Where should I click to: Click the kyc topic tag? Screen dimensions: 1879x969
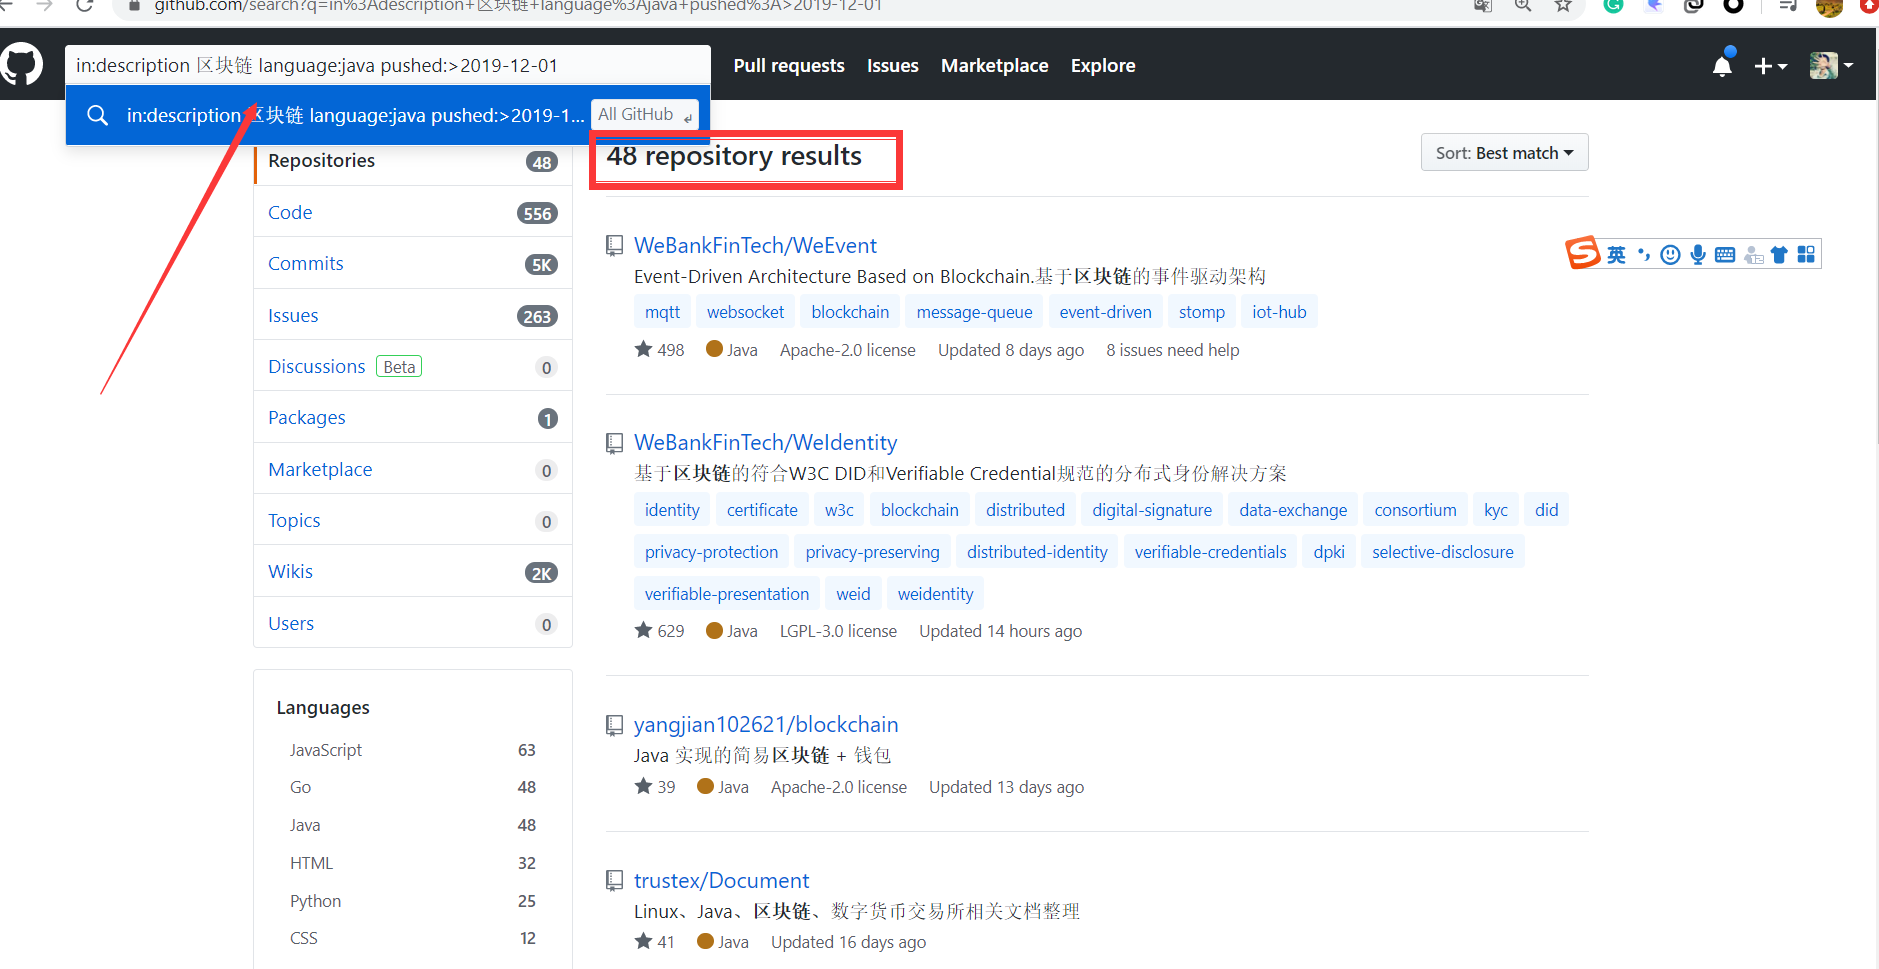click(x=1495, y=510)
